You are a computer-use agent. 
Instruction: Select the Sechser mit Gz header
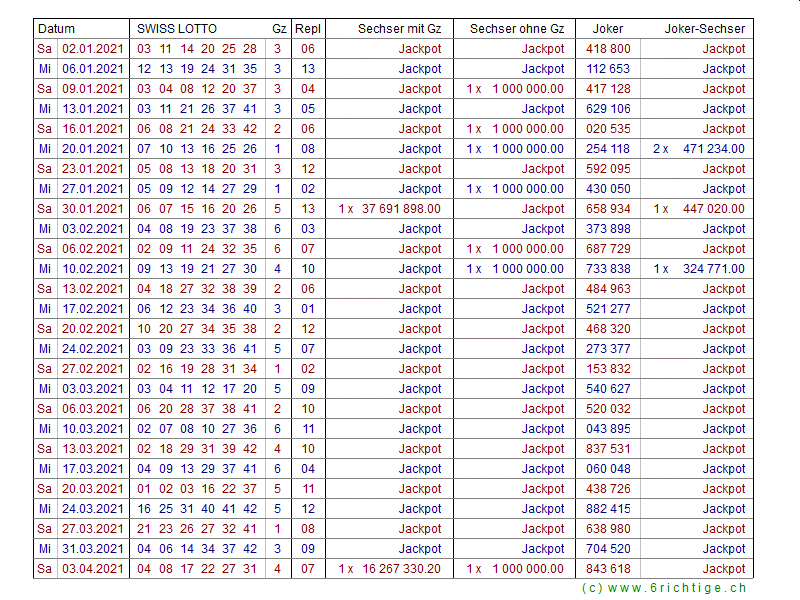tap(399, 29)
